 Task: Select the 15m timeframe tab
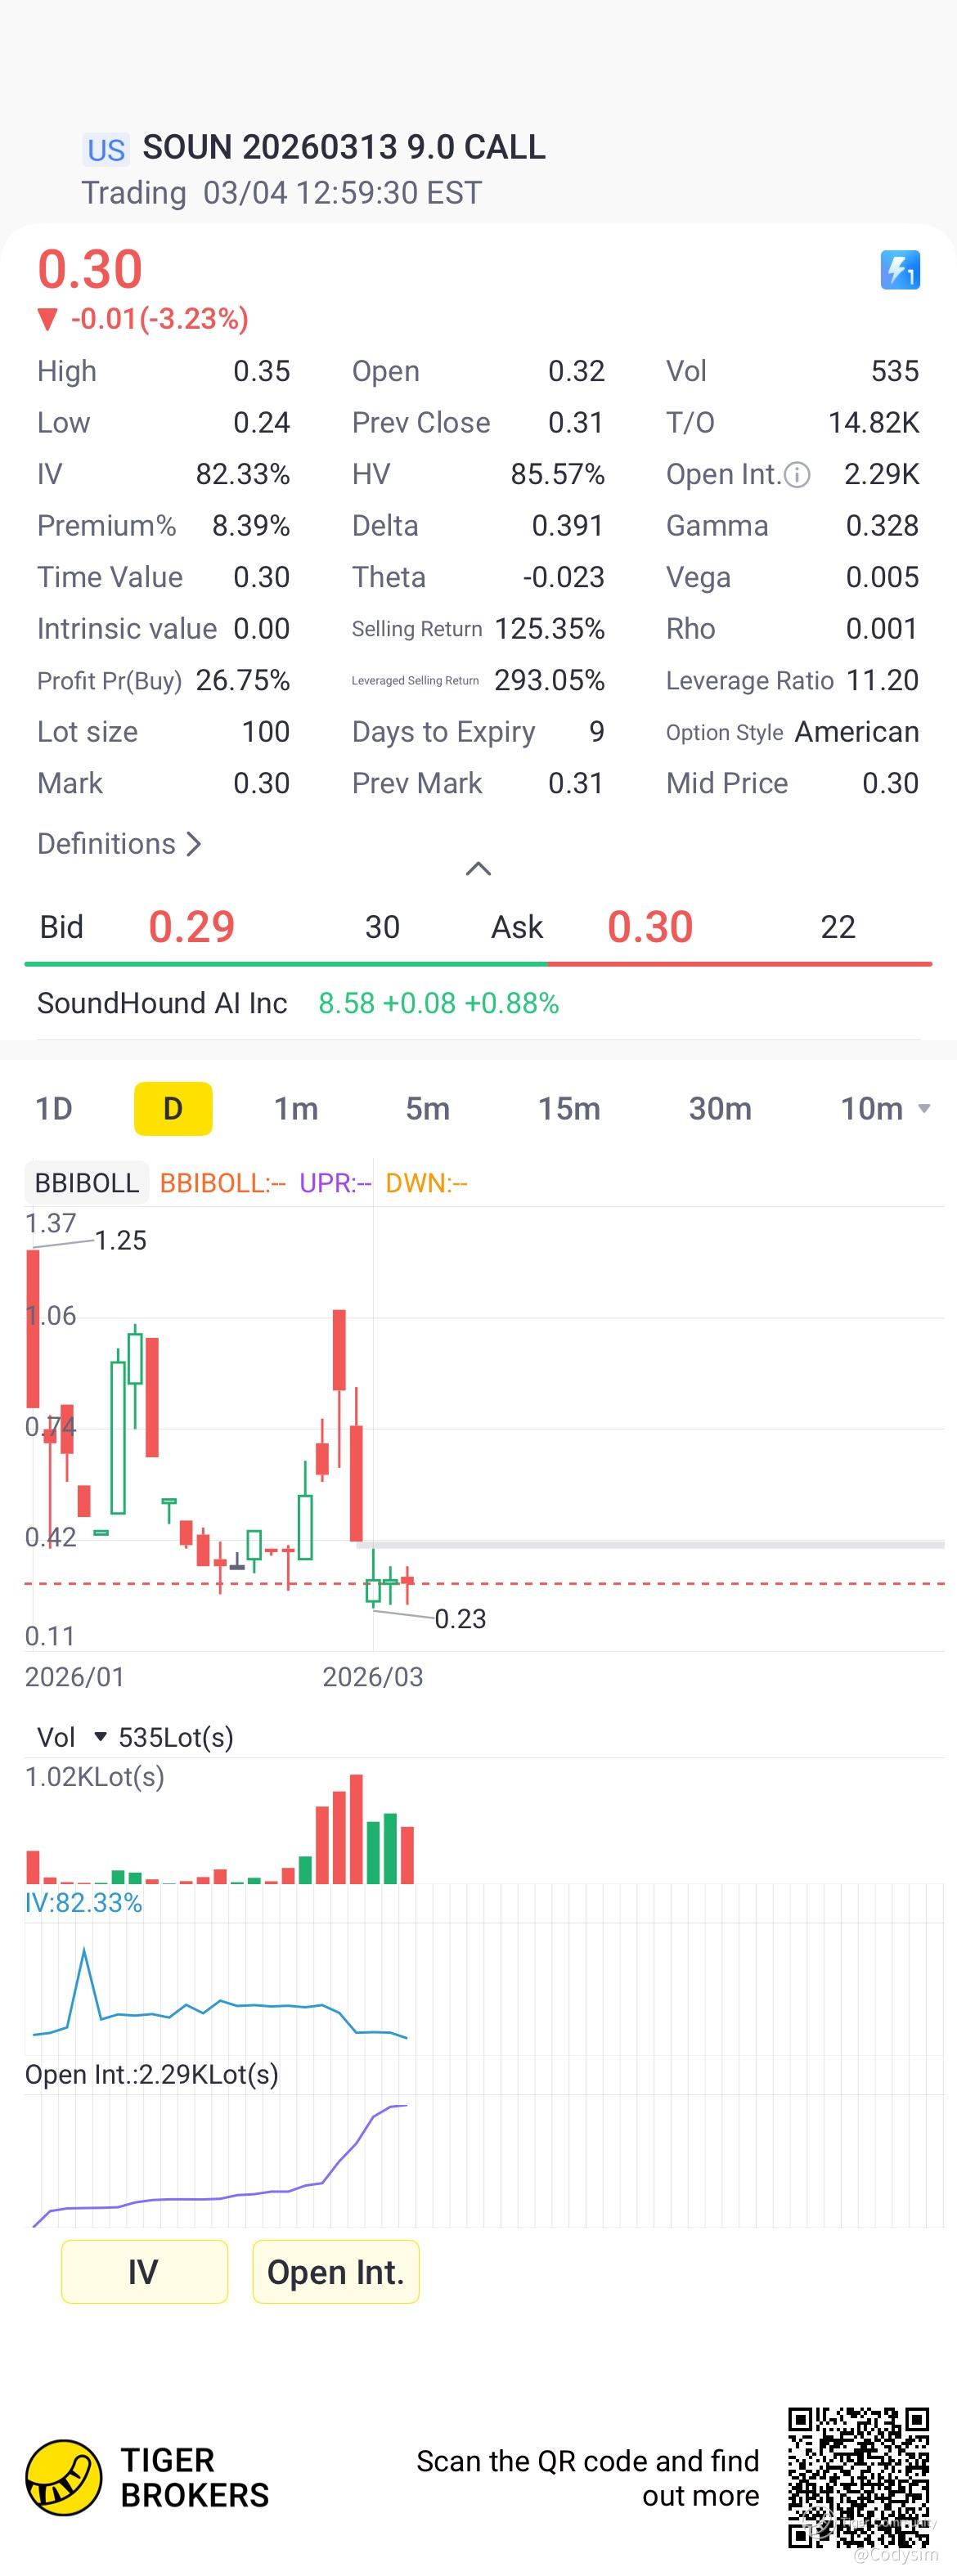point(569,1109)
